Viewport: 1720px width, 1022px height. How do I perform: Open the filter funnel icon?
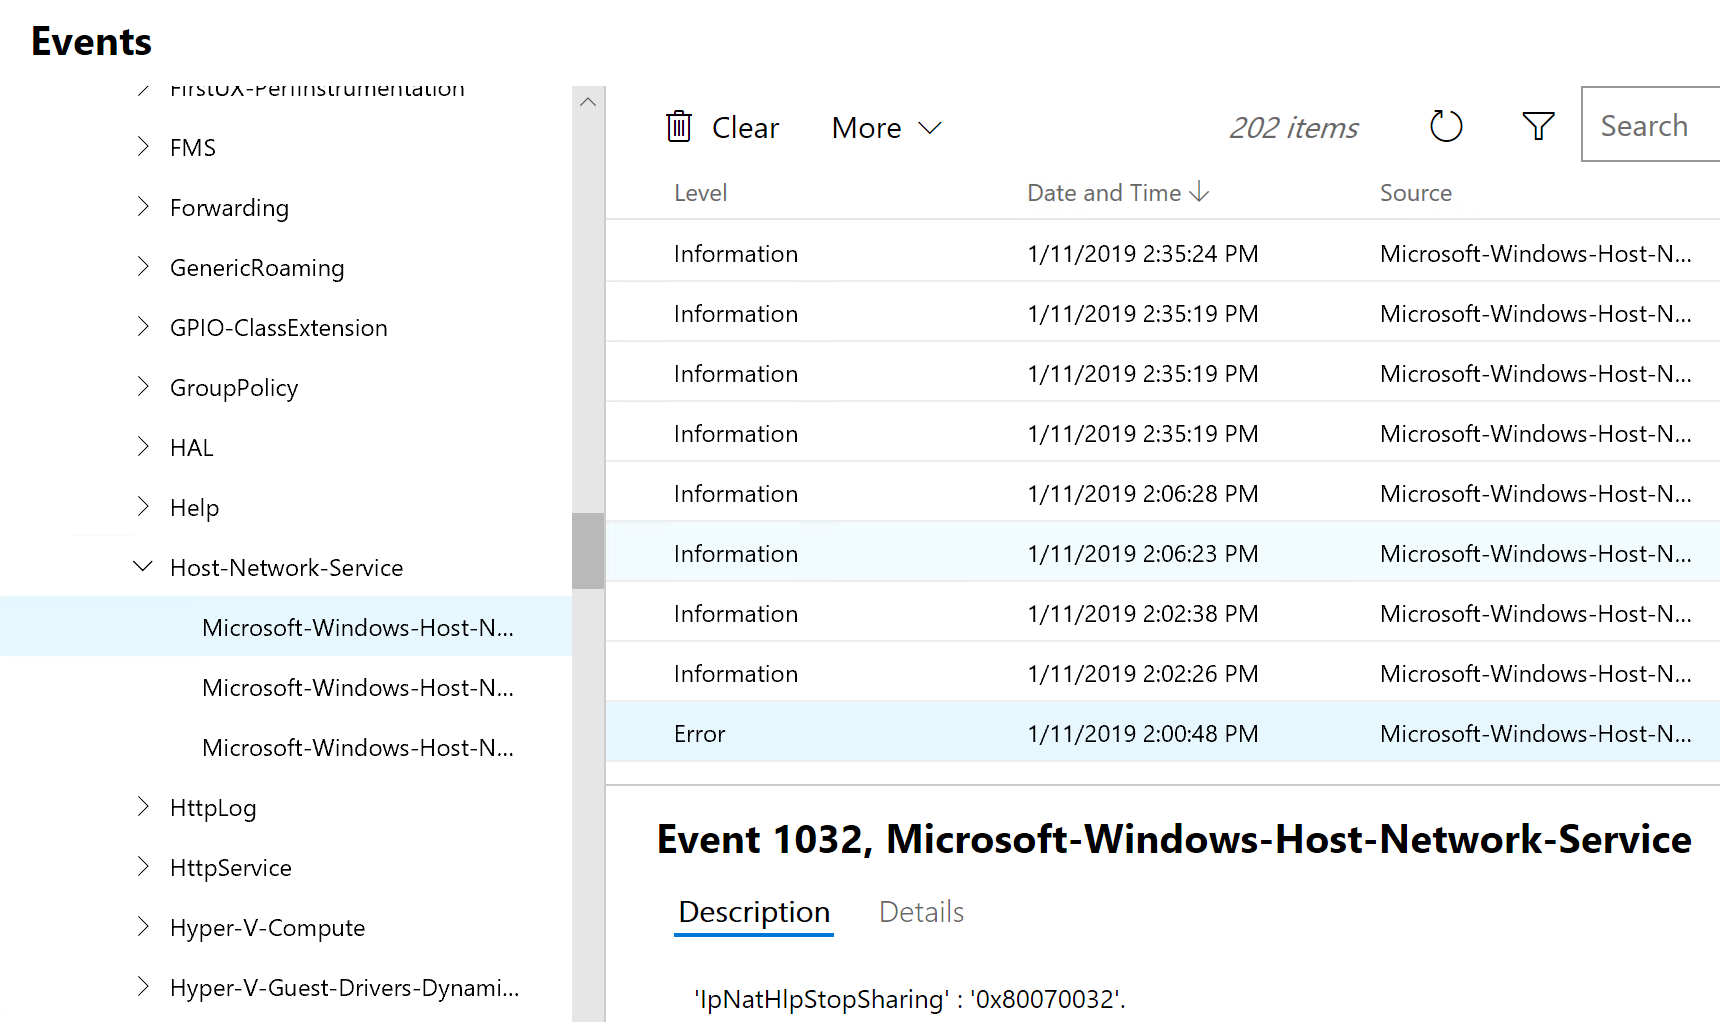tap(1538, 126)
